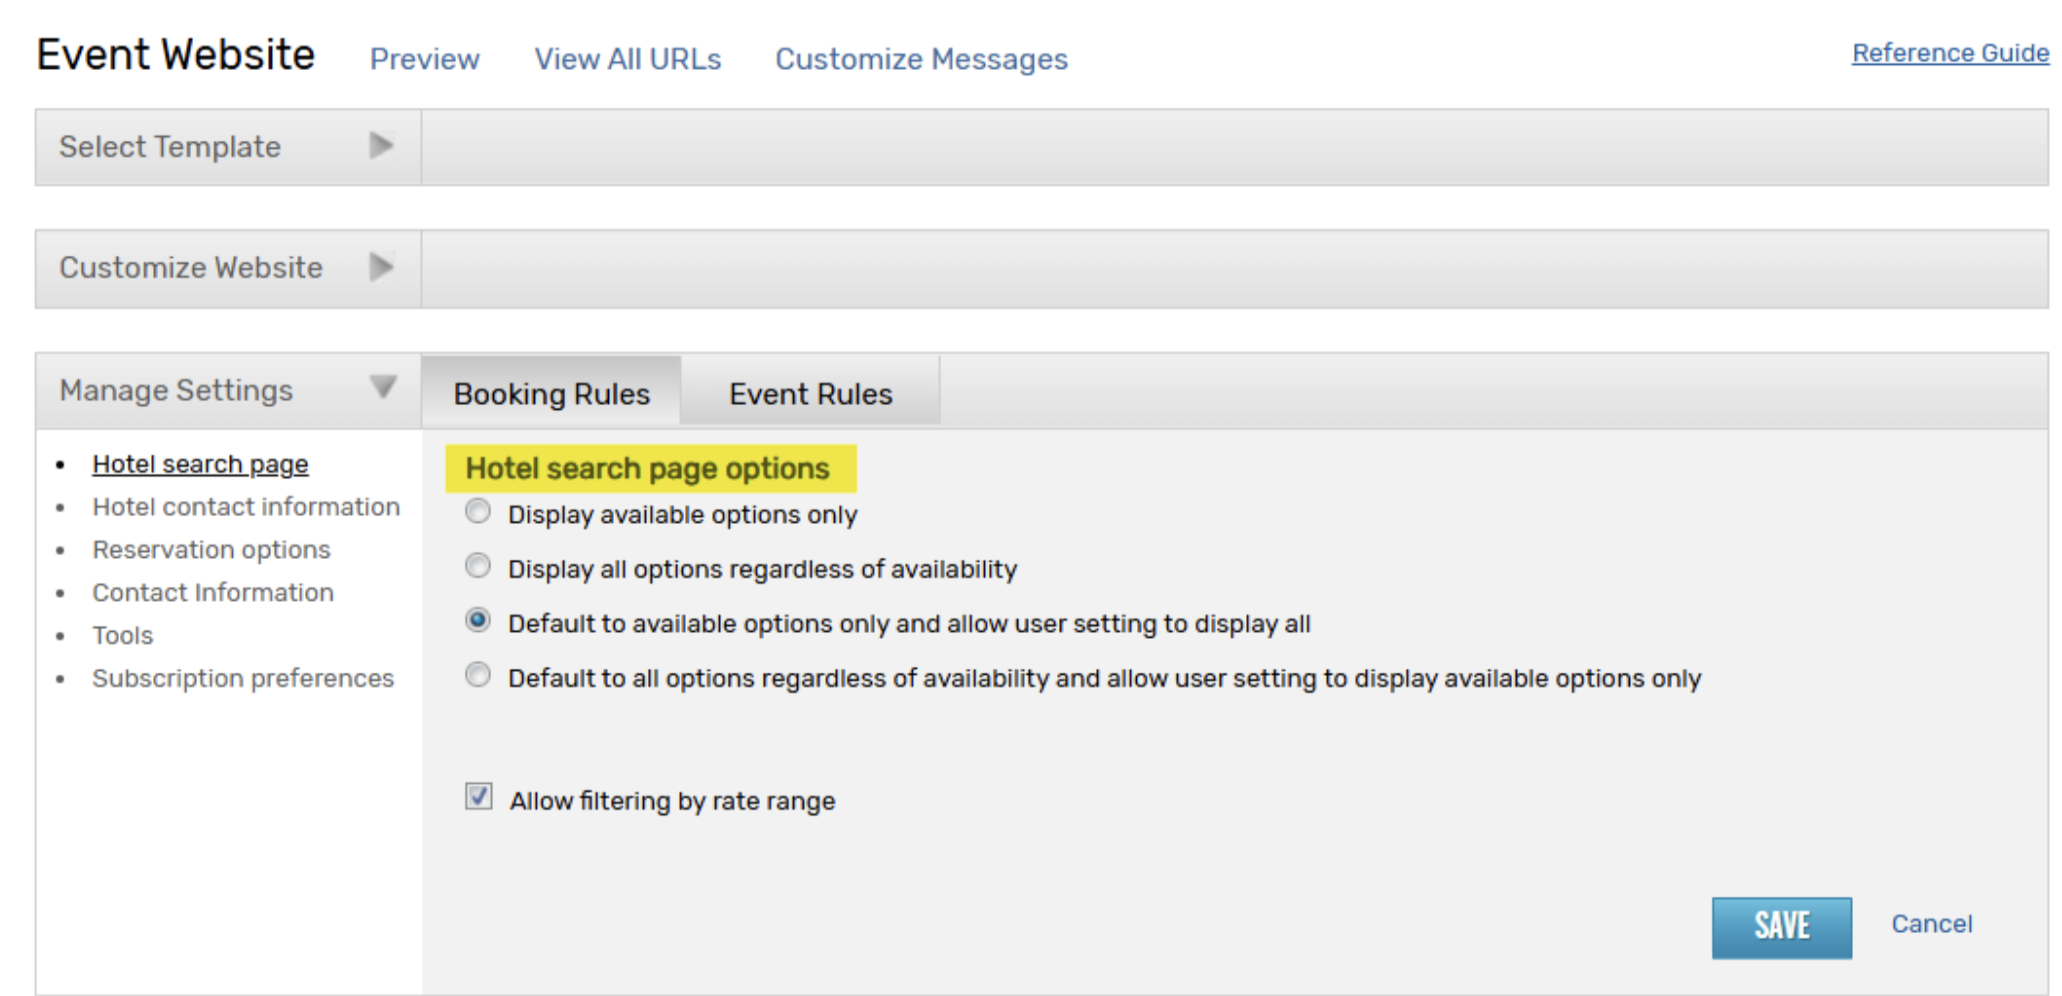Screen dimensions: 2062x996
Task: Select 'Default to available options only' radio
Action: tap(478, 621)
